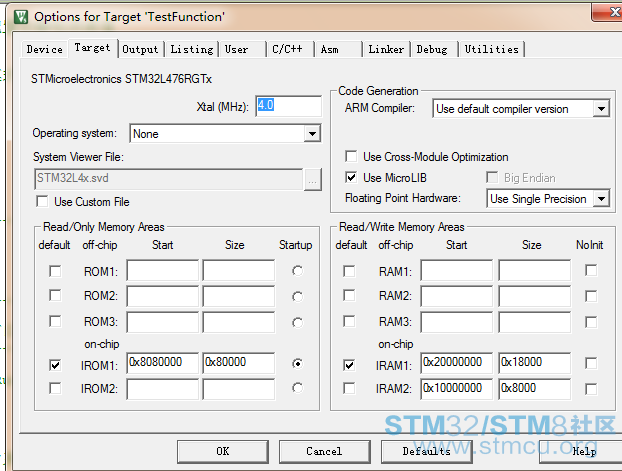Select the Target tab
The width and height of the screenshot is (622, 471).
[x=93, y=48]
